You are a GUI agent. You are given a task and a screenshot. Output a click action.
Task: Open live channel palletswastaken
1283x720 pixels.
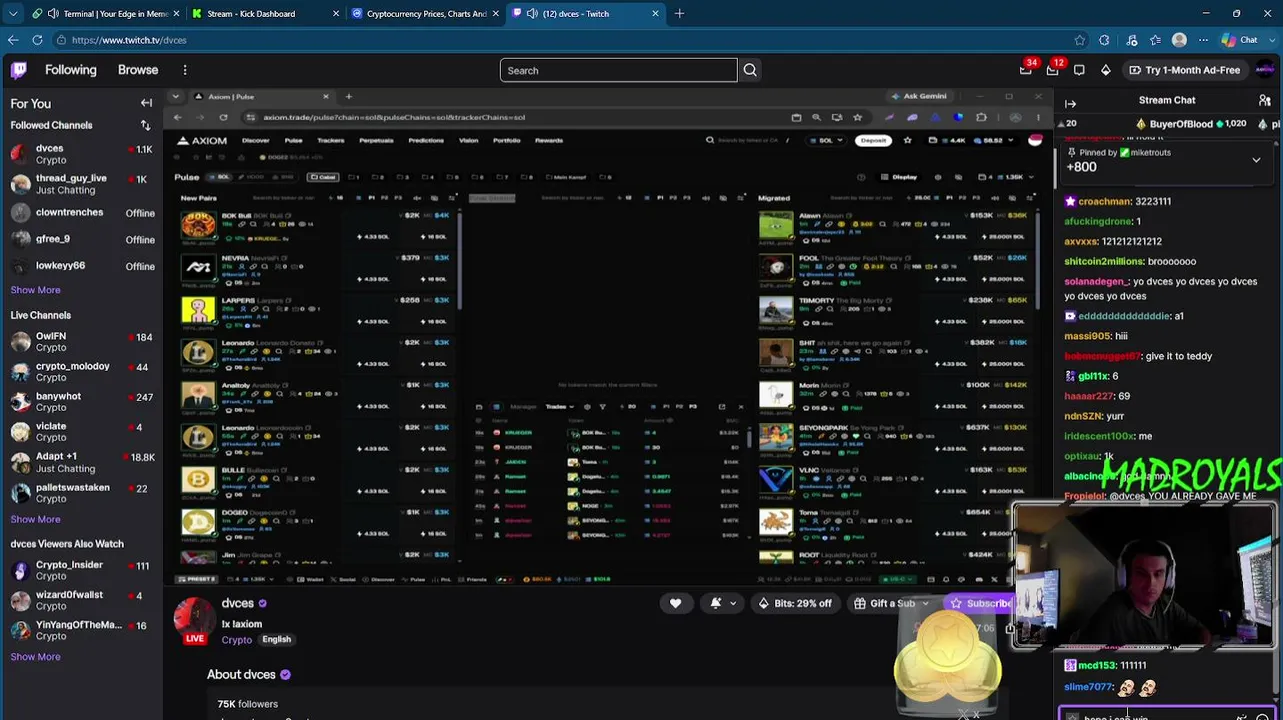click(81, 493)
